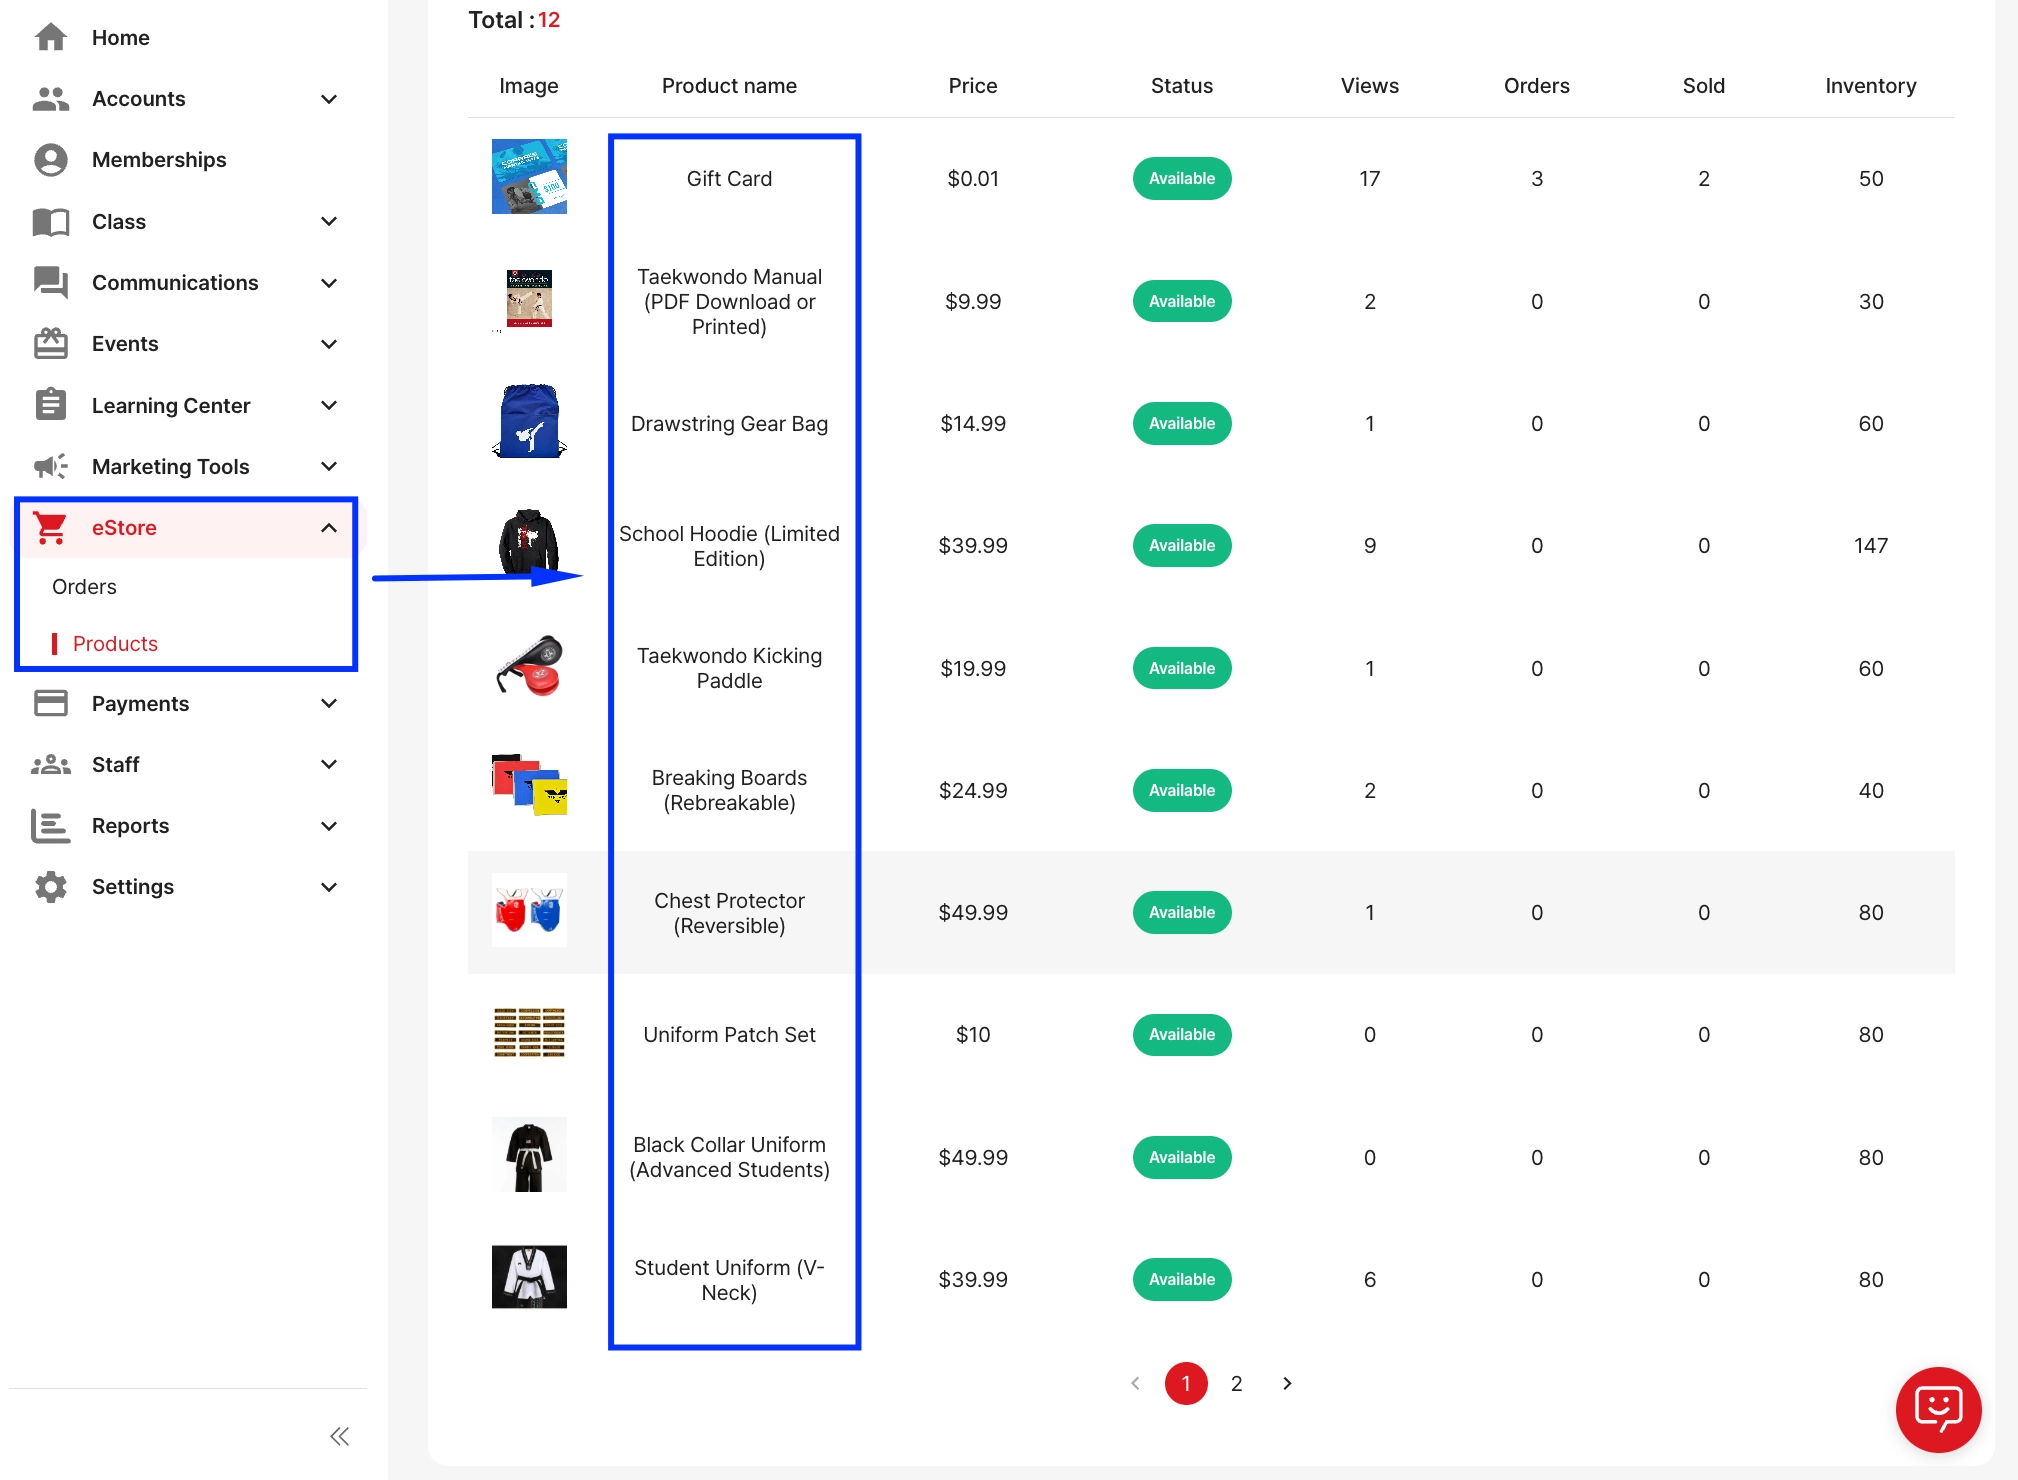
Task: Select the Products submenu item
Action: coord(115,644)
